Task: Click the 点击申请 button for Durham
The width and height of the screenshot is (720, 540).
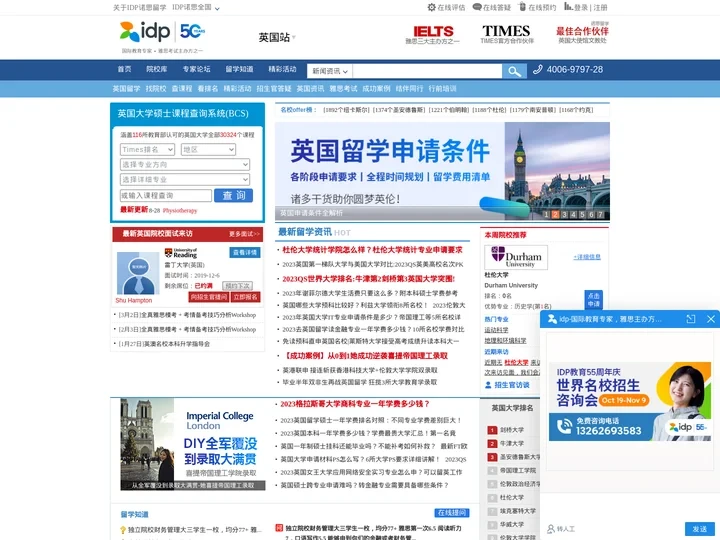Action: click(x=593, y=300)
